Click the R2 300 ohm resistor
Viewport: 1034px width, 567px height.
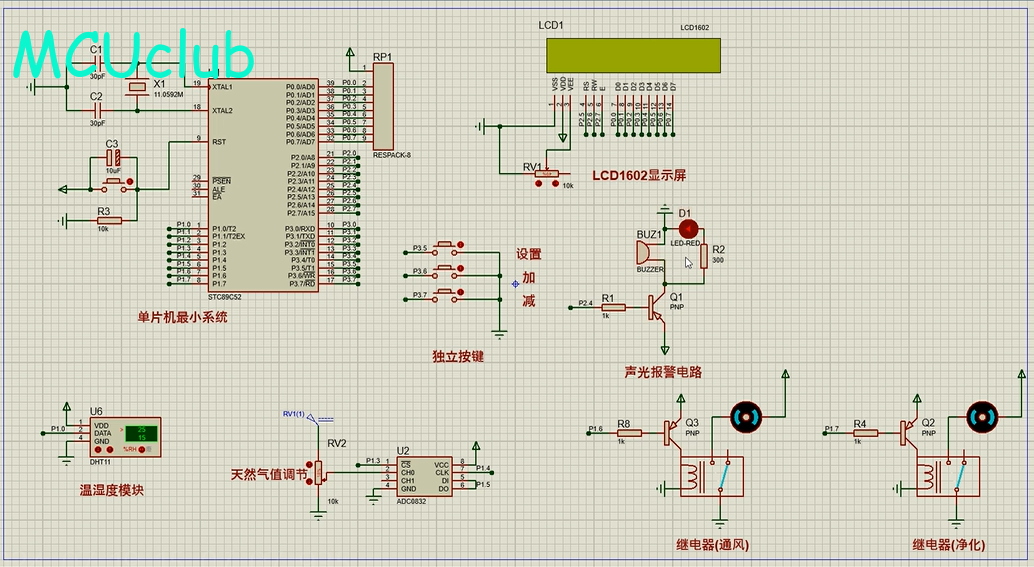pyautogui.click(x=704, y=255)
